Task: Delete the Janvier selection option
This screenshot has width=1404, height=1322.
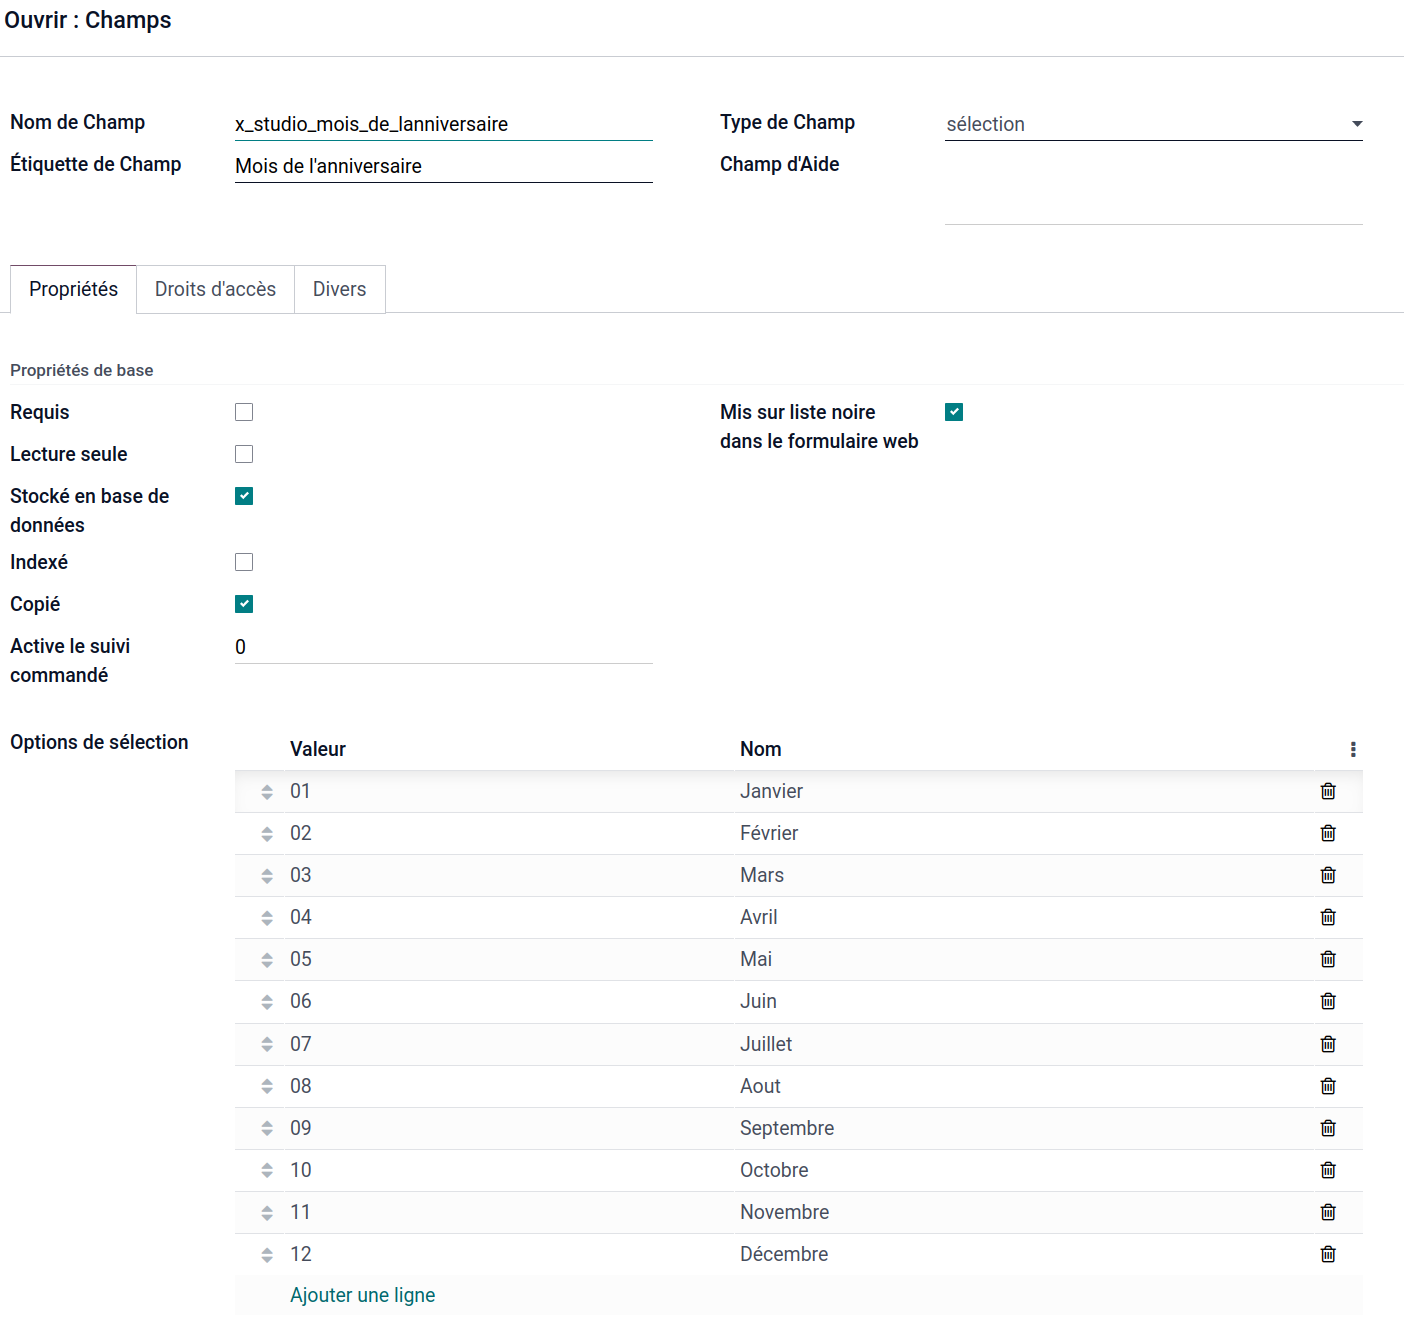Action: tap(1328, 791)
